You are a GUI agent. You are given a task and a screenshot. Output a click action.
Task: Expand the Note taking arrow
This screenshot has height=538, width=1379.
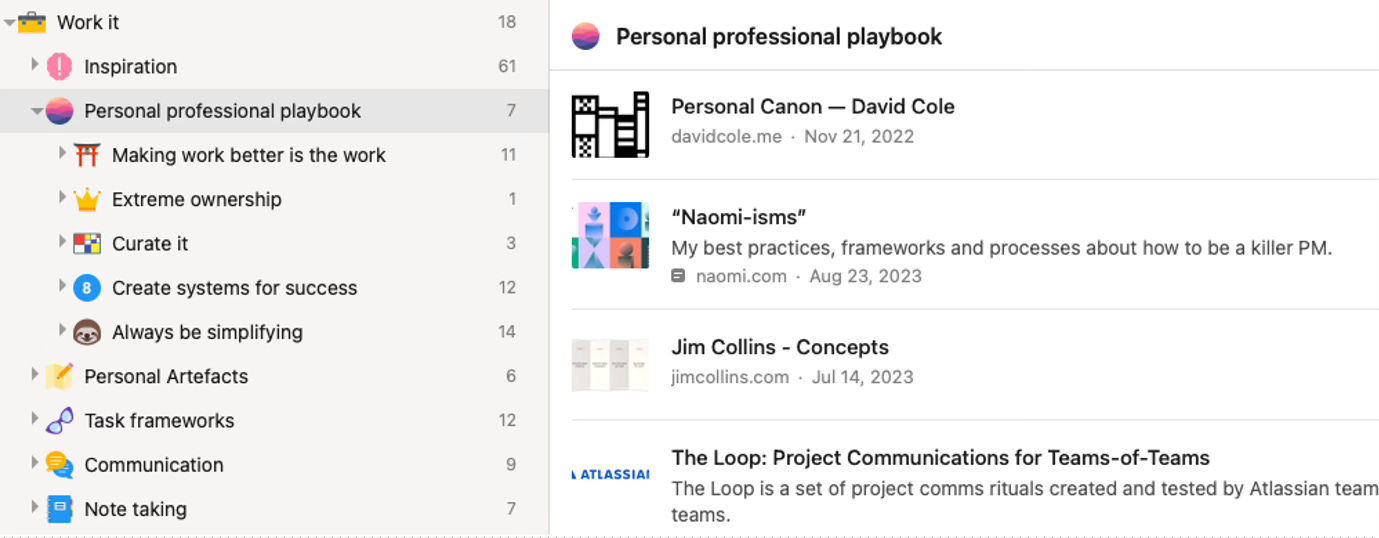pyautogui.click(x=35, y=507)
